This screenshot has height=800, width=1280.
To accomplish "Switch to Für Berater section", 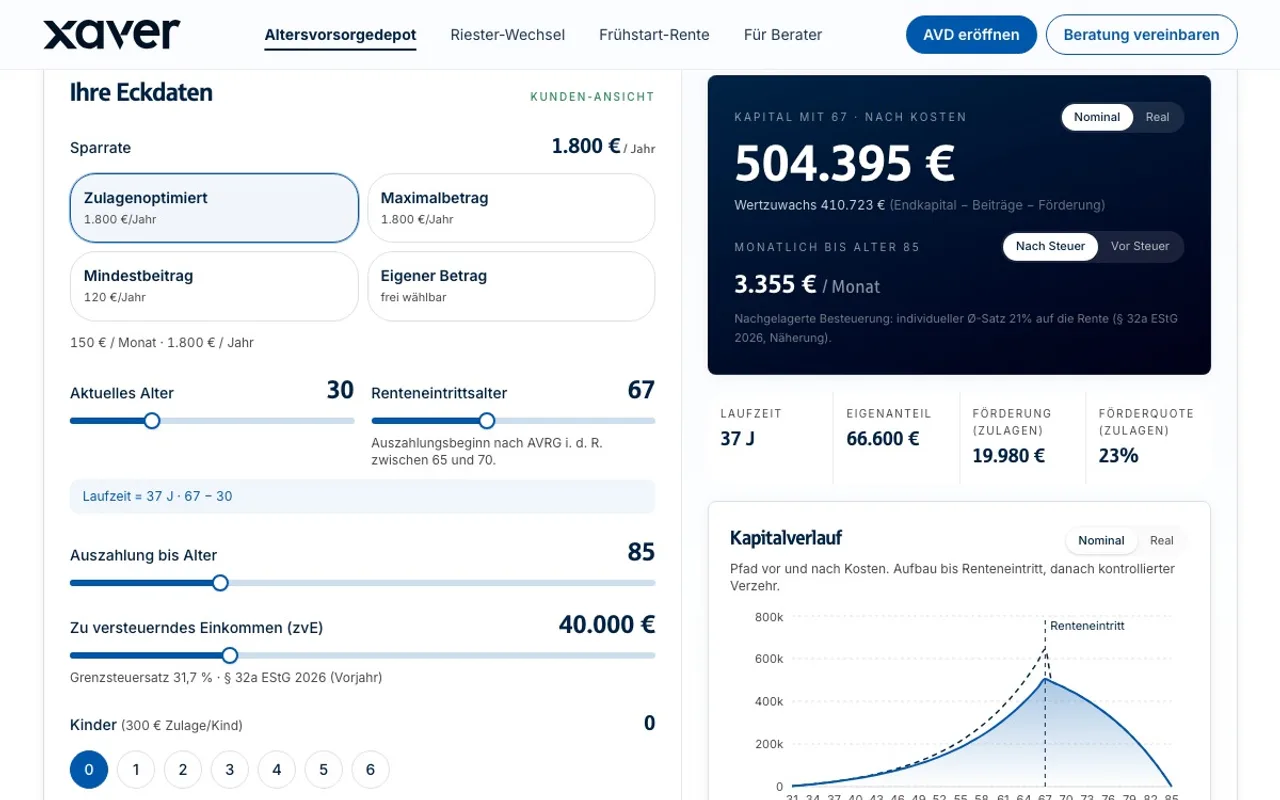I will [x=783, y=35].
